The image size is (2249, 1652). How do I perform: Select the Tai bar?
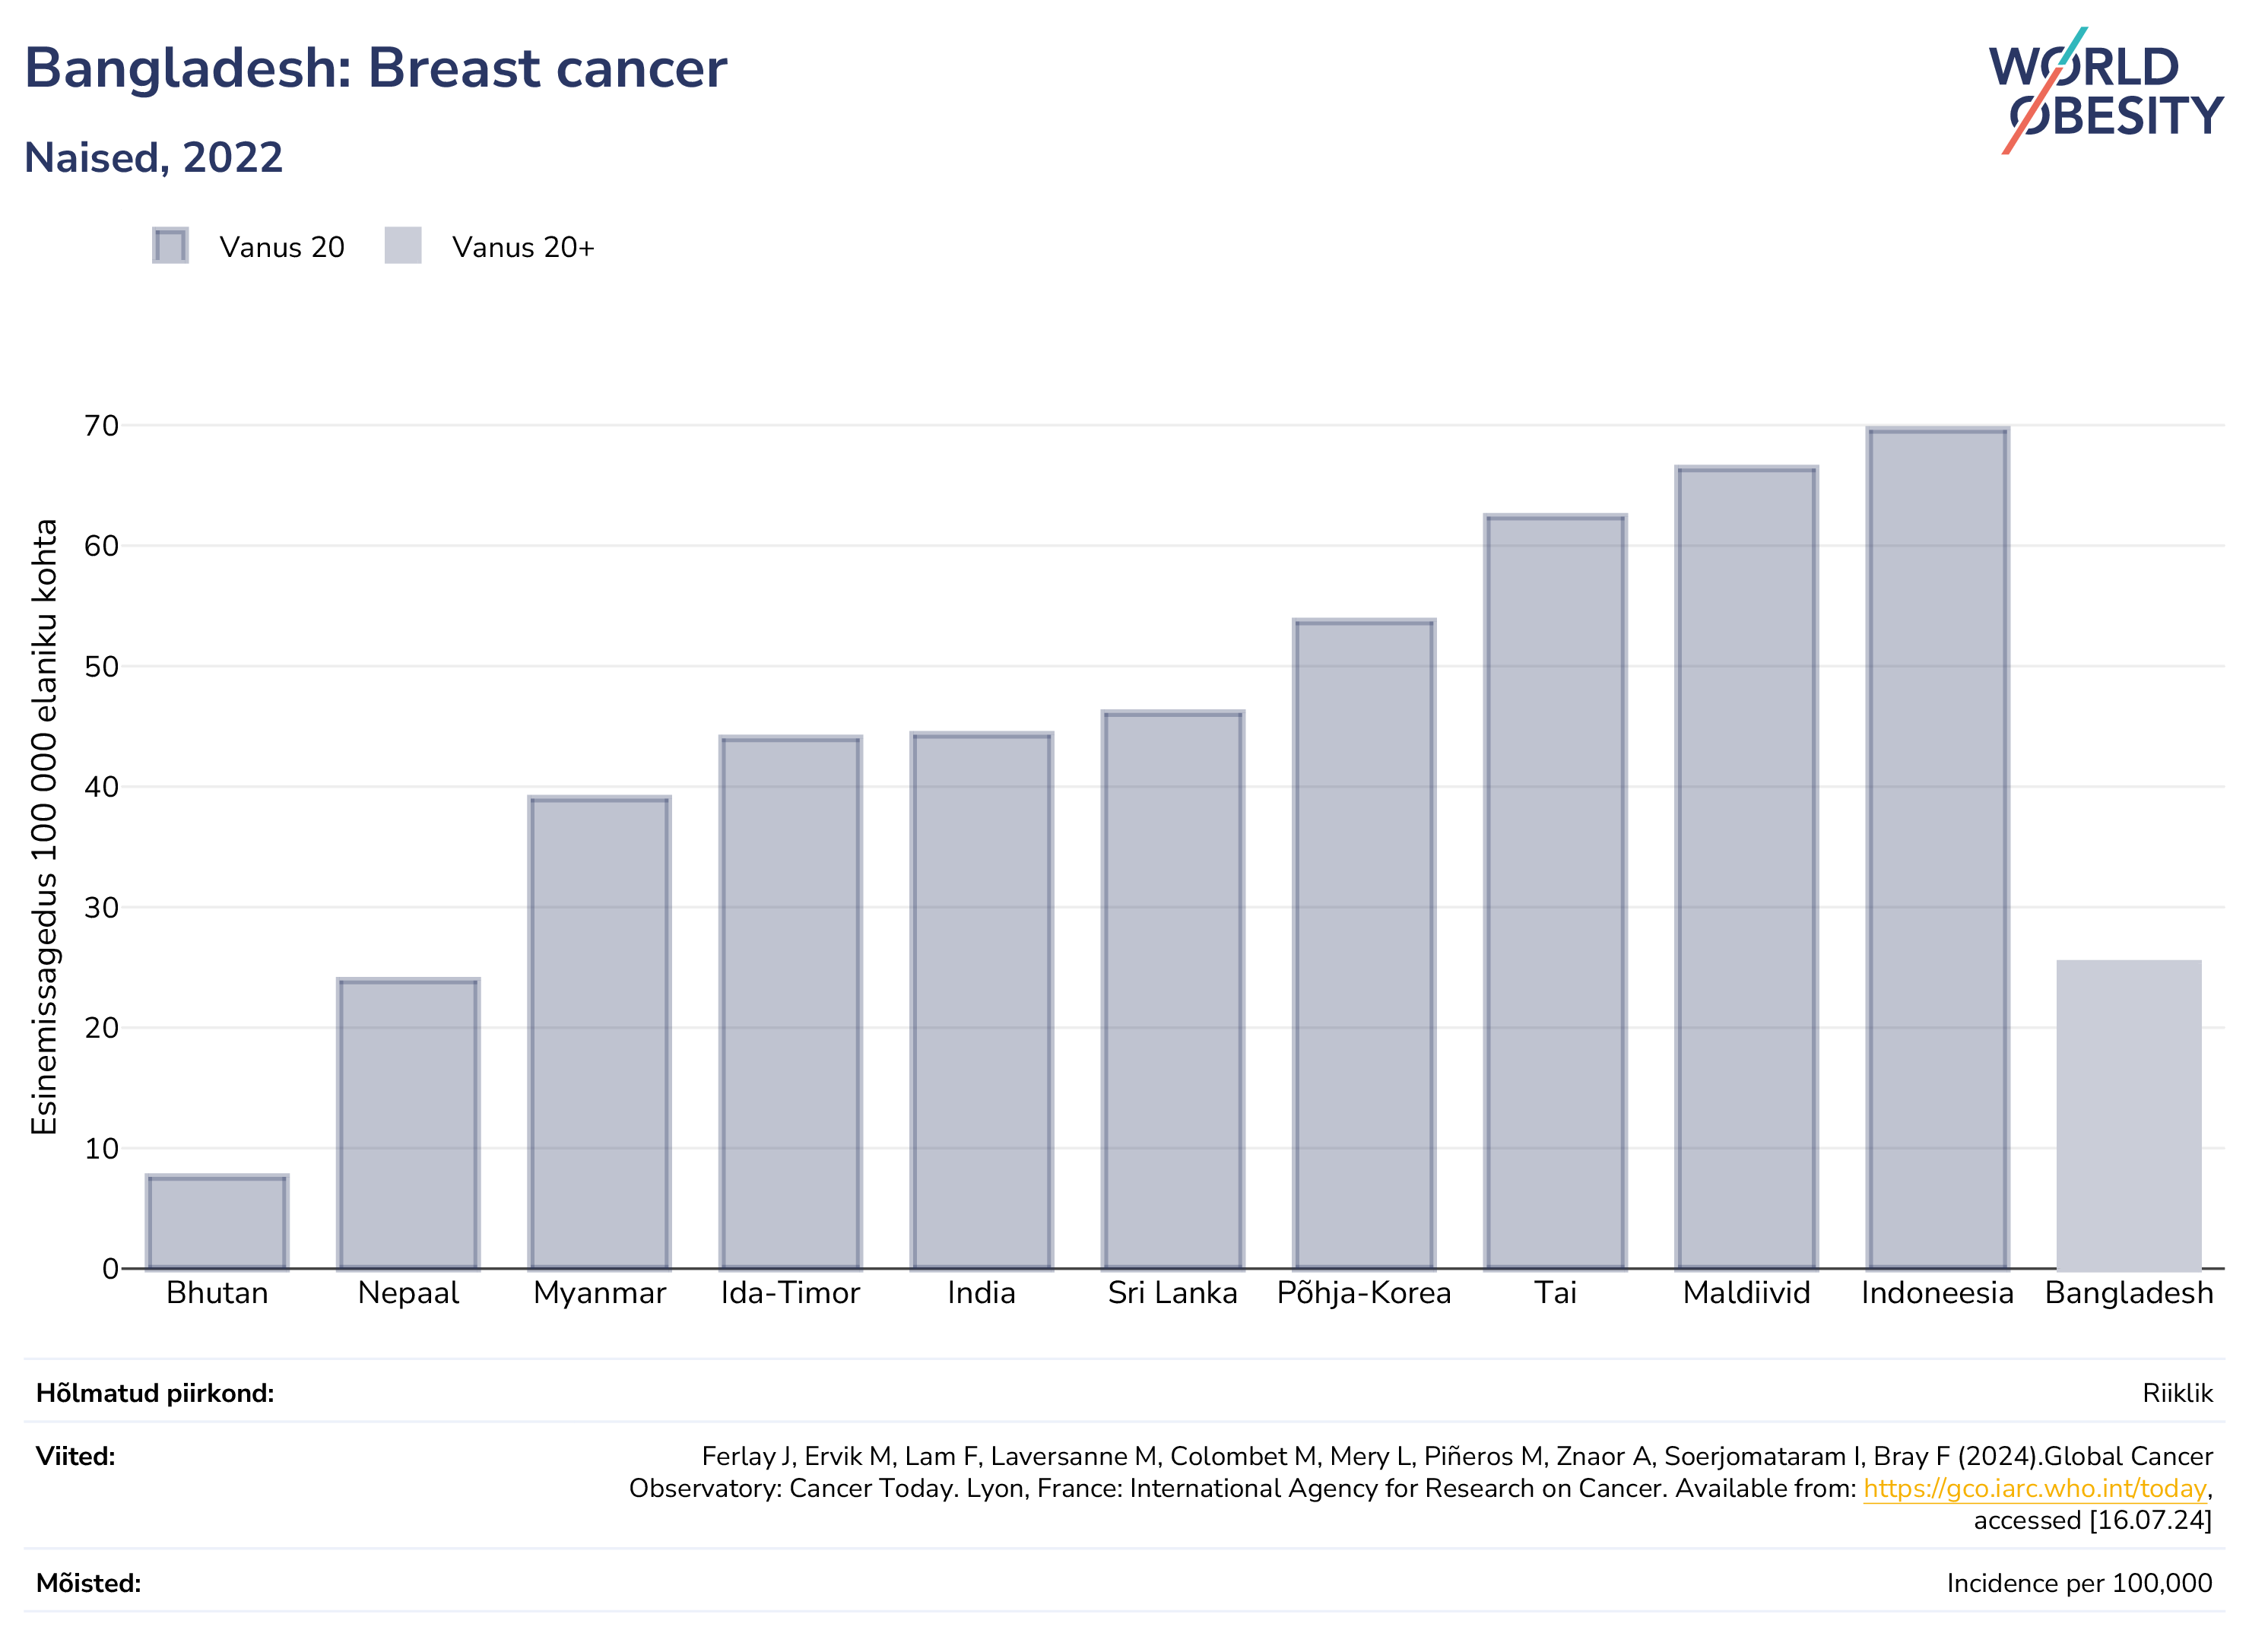coord(1556,892)
